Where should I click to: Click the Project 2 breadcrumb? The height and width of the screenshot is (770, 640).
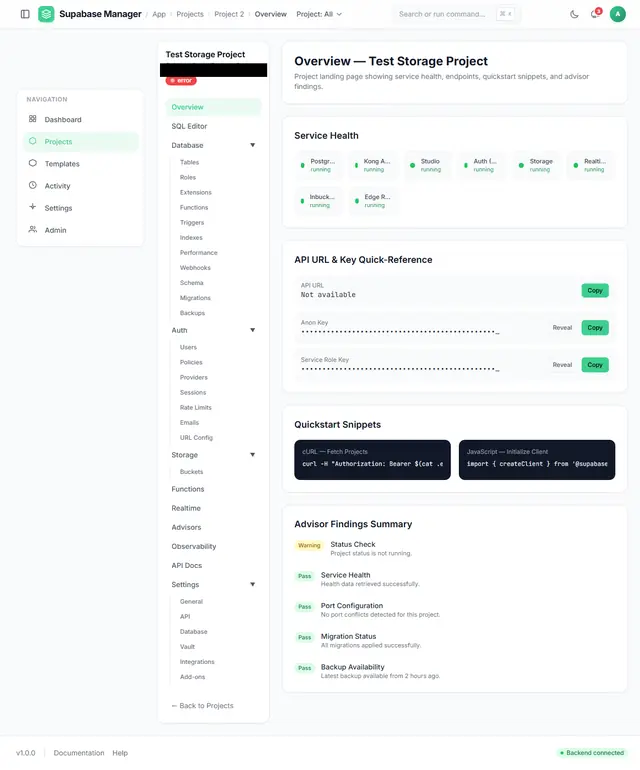pyautogui.click(x=229, y=14)
